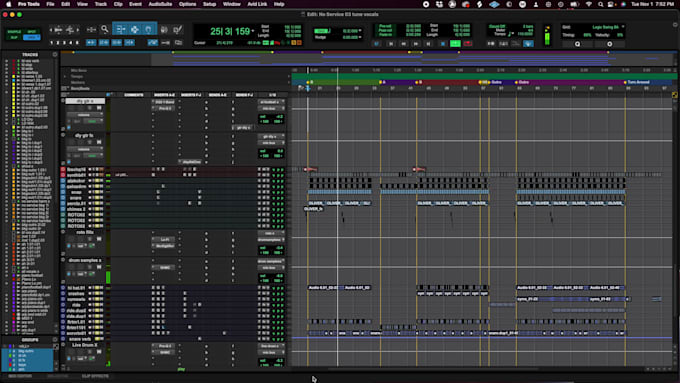Jump to the Turn Around marker

[x=637, y=82]
